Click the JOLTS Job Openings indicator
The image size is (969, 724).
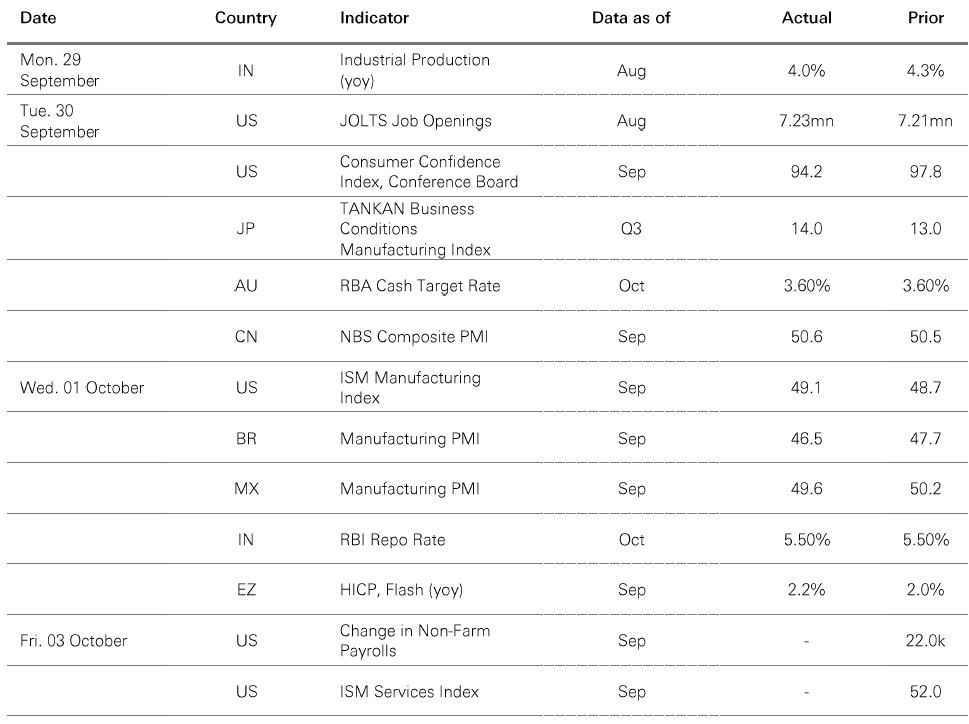[x=415, y=121]
